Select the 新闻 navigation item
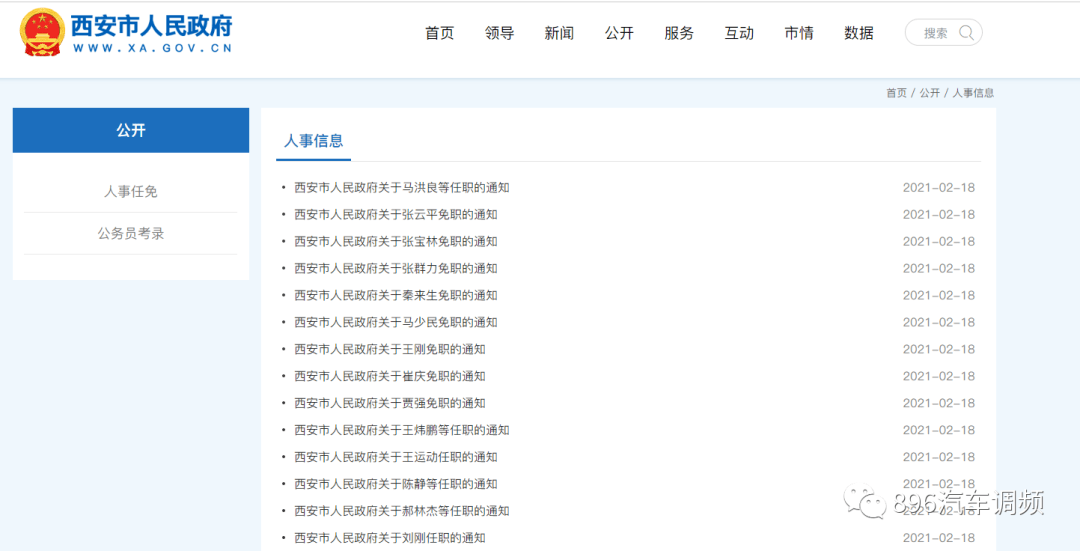 pyautogui.click(x=559, y=33)
